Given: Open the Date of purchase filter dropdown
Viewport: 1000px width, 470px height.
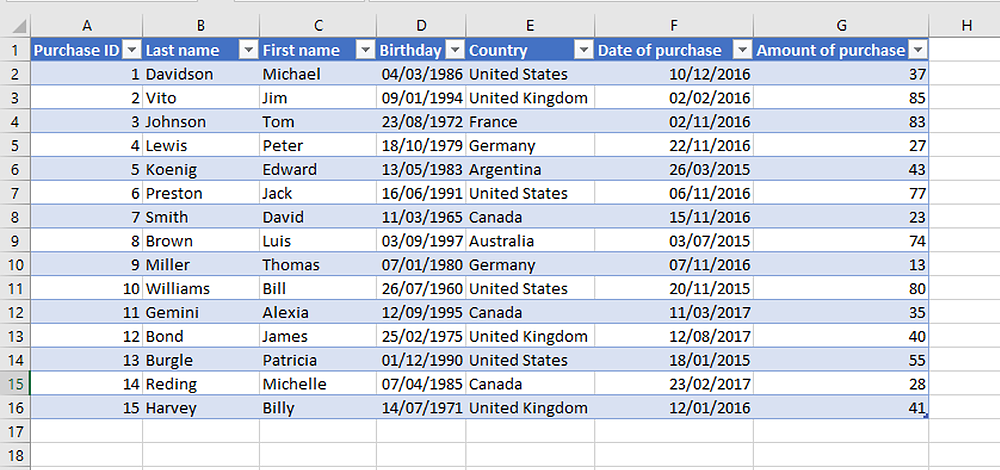Looking at the screenshot, I should (742, 50).
